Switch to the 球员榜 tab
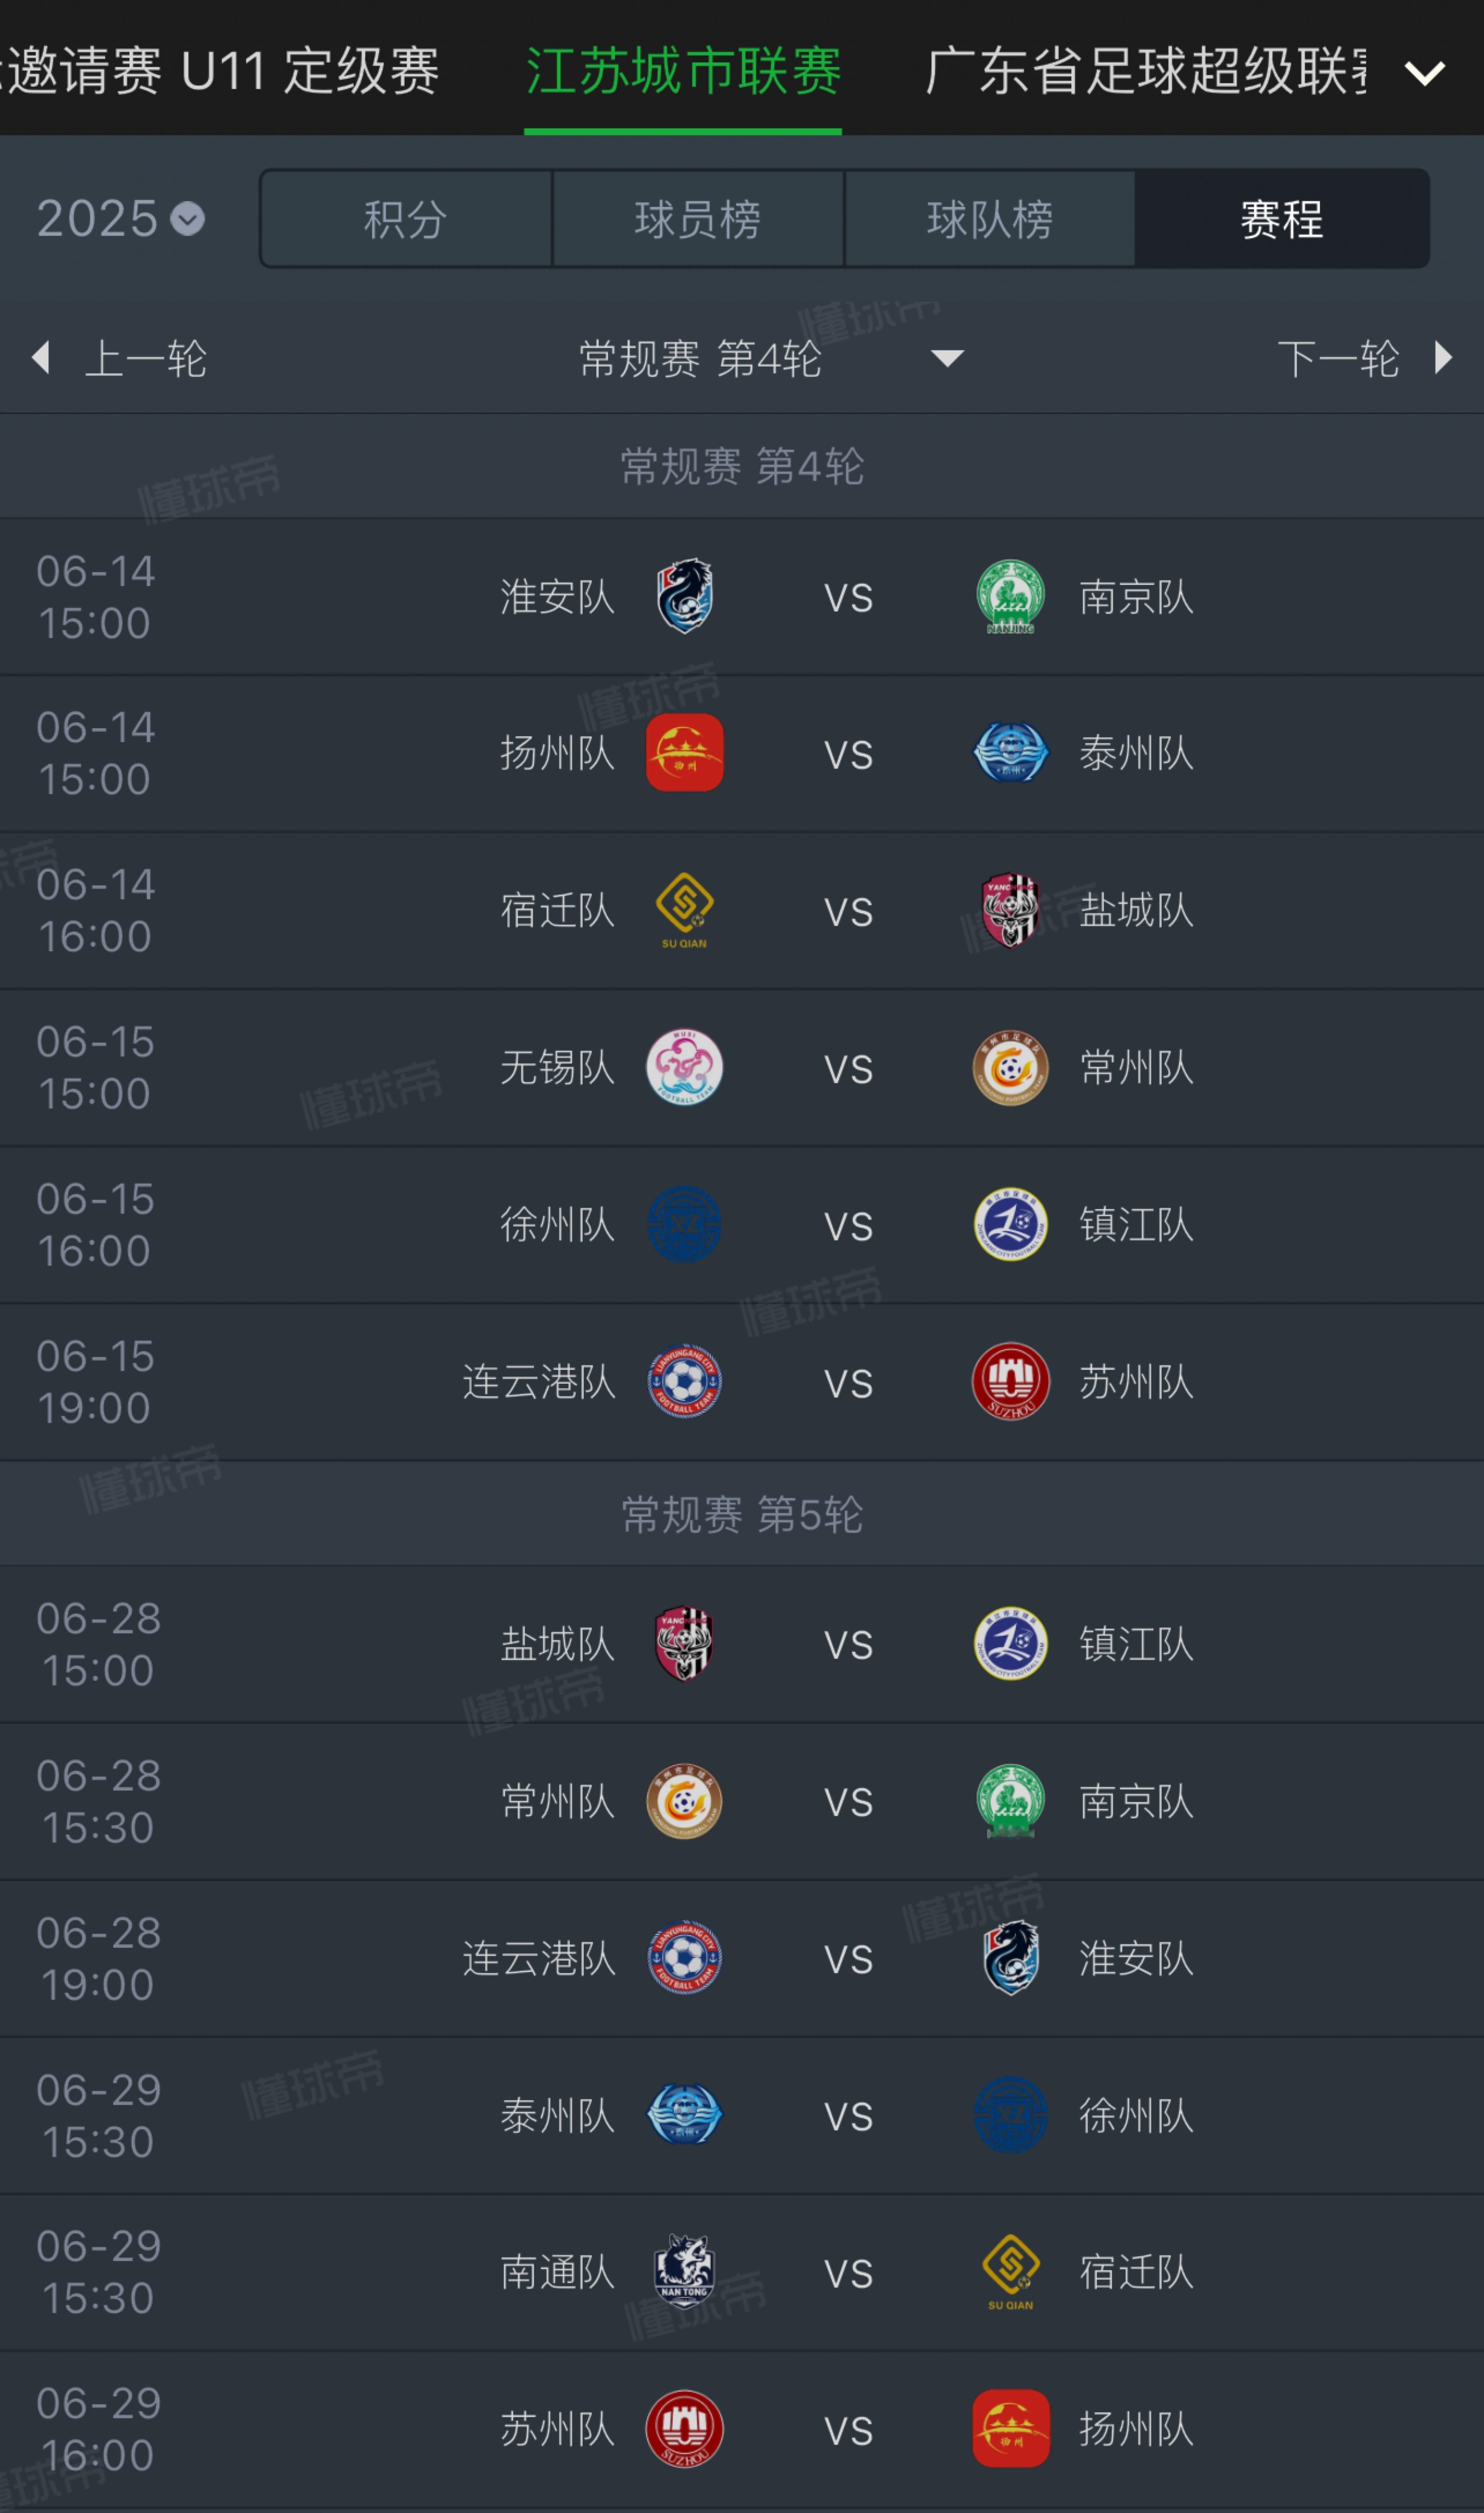Screen dimensions: 1484x2513 click(698, 219)
